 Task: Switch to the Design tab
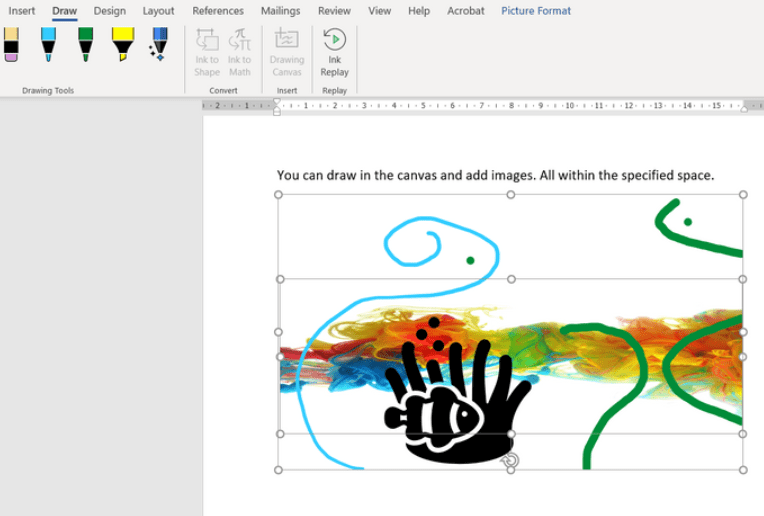click(110, 11)
